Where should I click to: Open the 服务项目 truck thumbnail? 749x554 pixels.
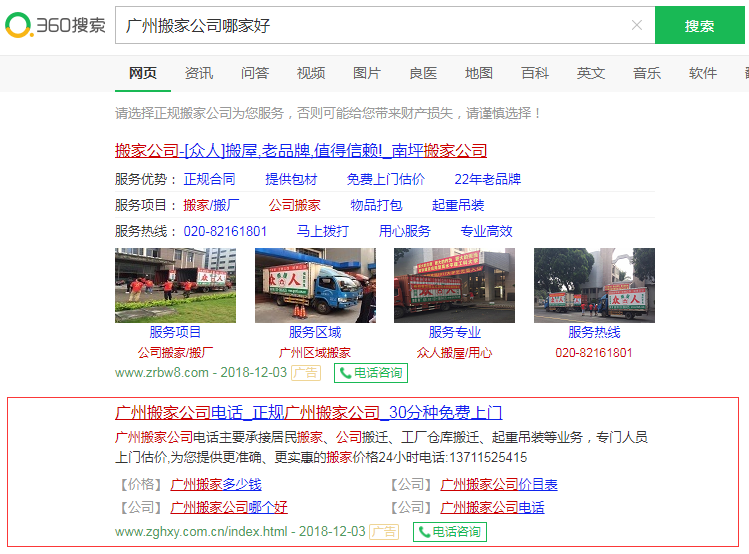175,285
